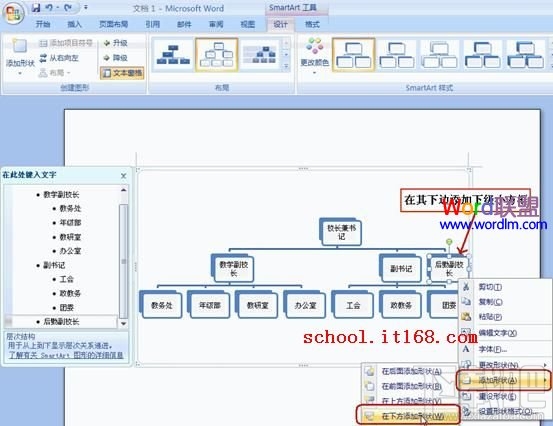The width and height of the screenshot is (553, 426).
Task: Click the 教学副校长 bullet in text pane
Action: 61,194
